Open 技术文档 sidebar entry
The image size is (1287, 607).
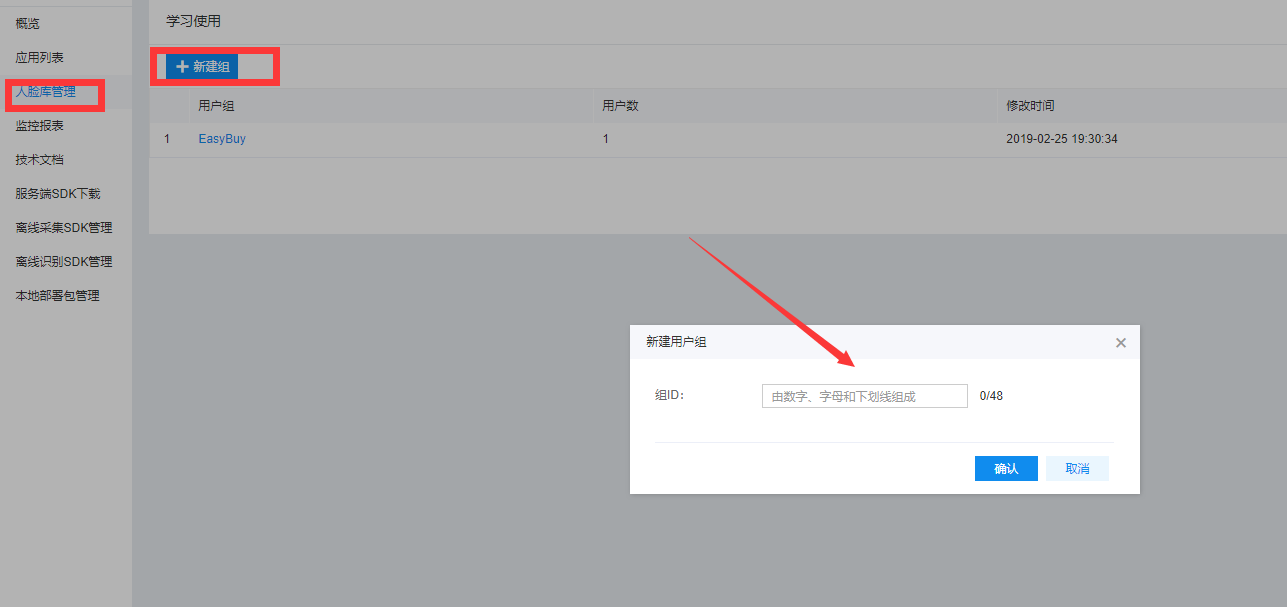click(x=40, y=160)
